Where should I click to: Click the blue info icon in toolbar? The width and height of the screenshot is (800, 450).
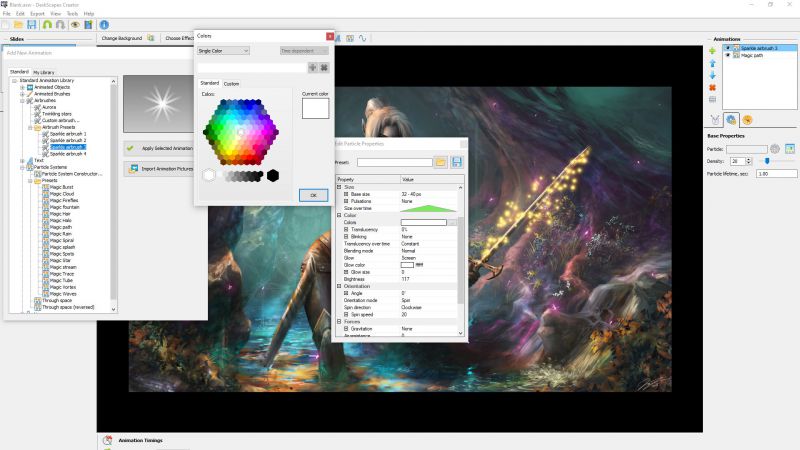(104, 24)
